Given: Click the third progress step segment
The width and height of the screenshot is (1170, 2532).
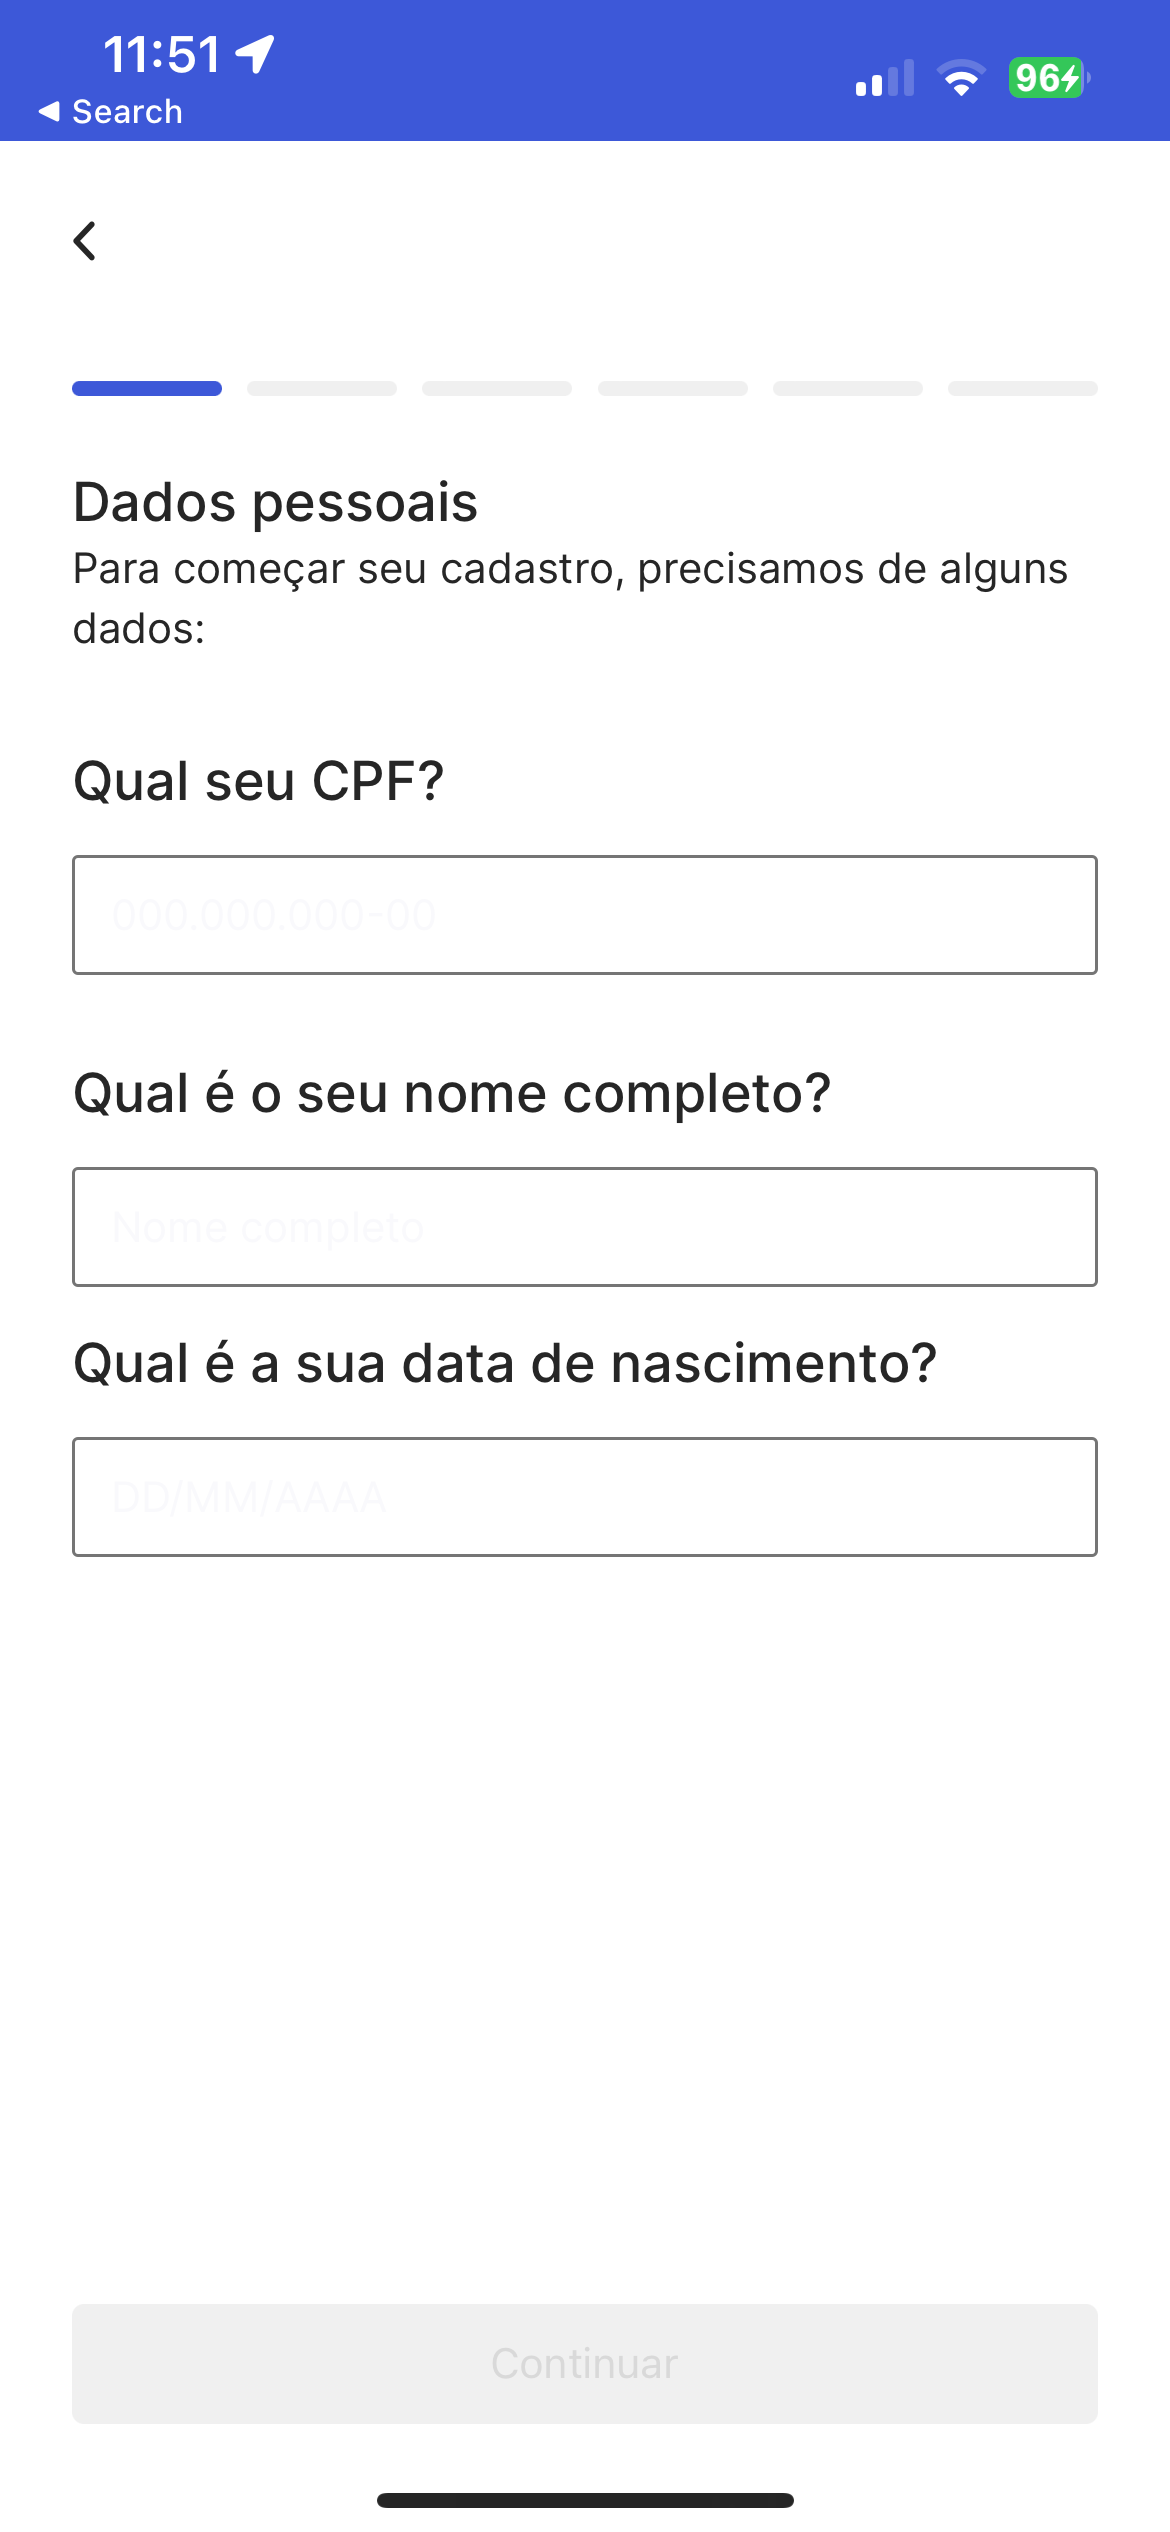Looking at the screenshot, I should pos(497,388).
